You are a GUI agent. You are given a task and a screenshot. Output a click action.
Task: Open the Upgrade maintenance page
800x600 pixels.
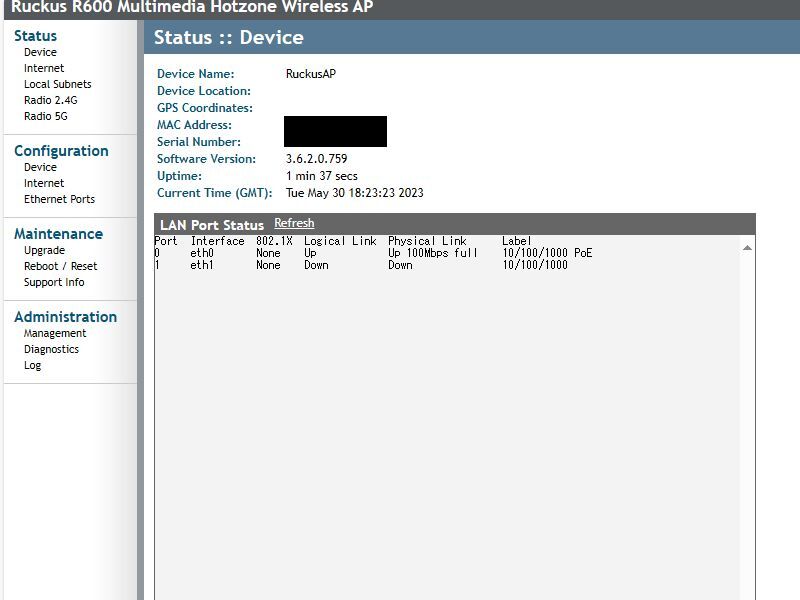pos(44,251)
